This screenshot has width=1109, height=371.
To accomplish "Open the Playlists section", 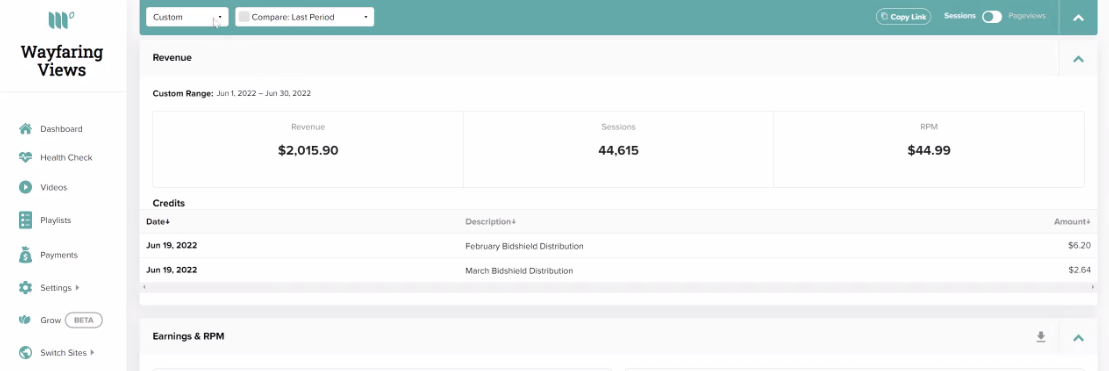I will (55, 220).
